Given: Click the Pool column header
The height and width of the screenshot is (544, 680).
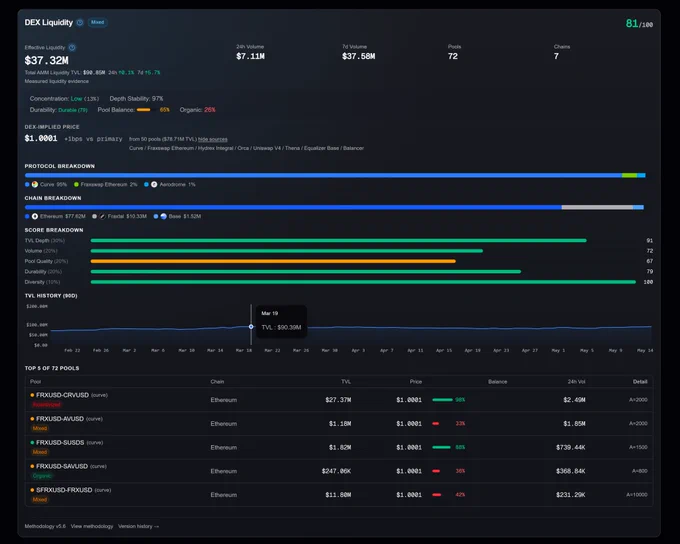Looking at the screenshot, I should tap(36, 382).
